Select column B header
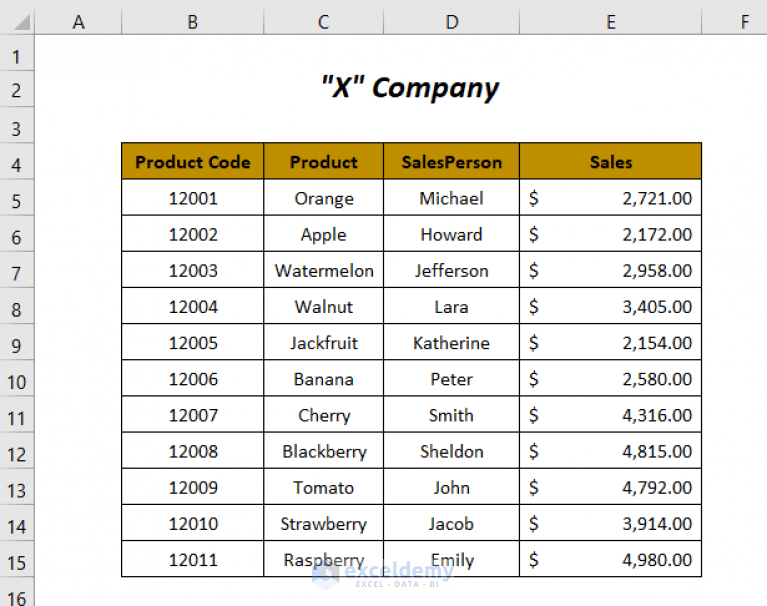The image size is (767, 606). pos(193,22)
